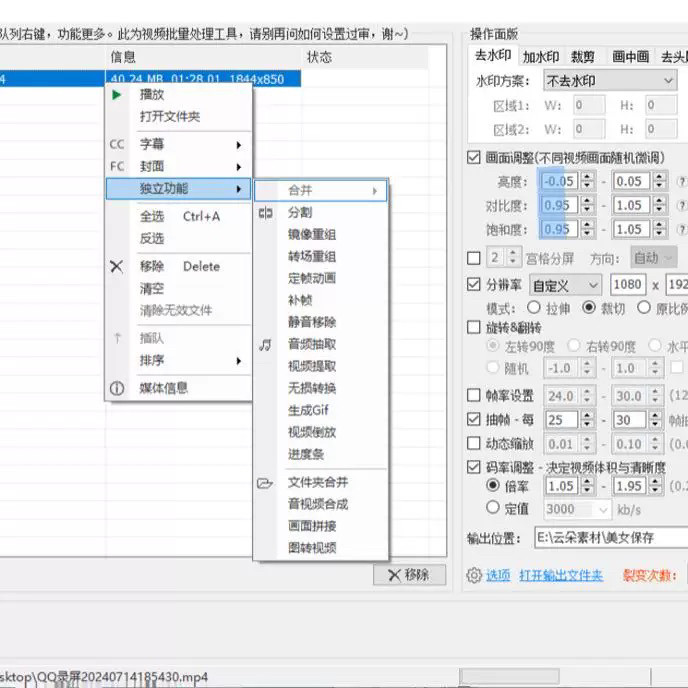Toggle the 画面调整 checkbox

473,158
